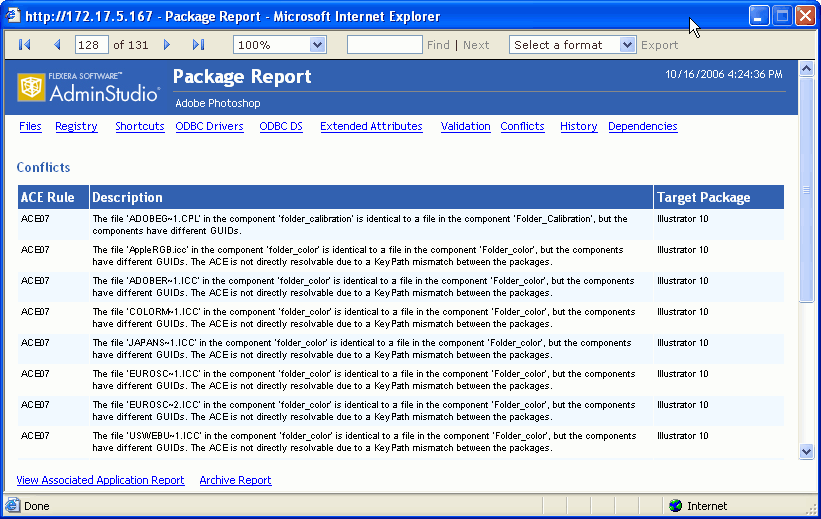
Task: Go to previous report page
Action: (57, 45)
